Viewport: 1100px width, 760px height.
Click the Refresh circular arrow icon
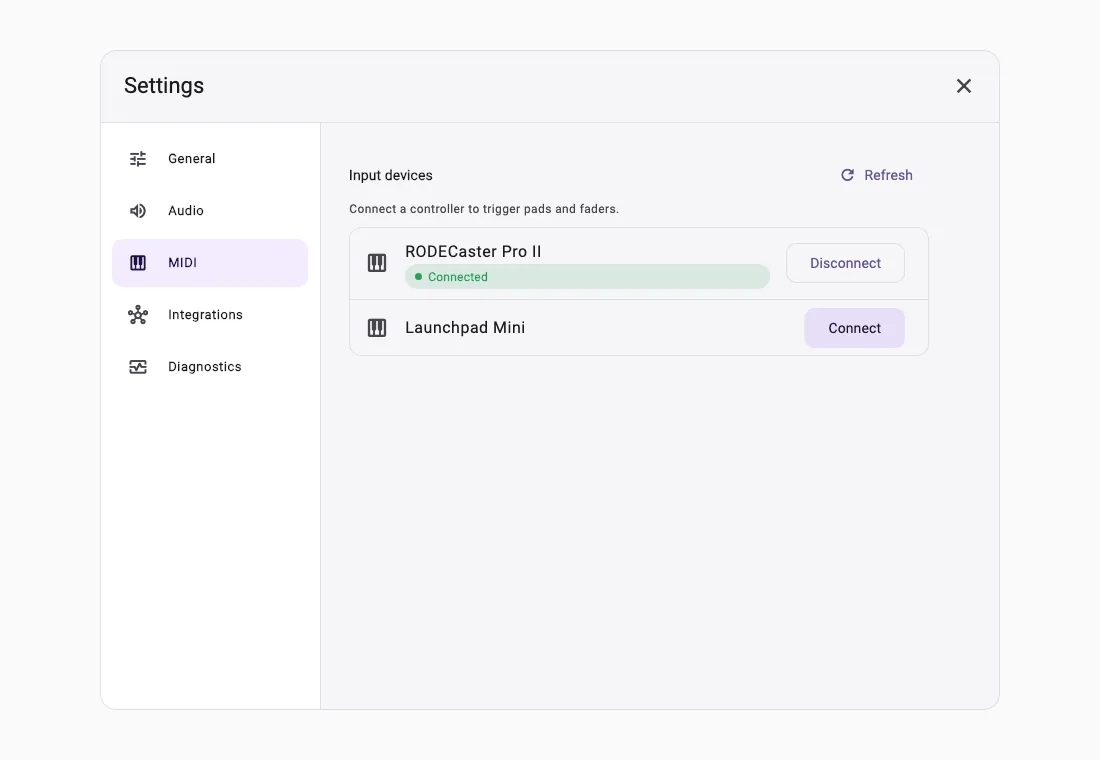(x=847, y=175)
